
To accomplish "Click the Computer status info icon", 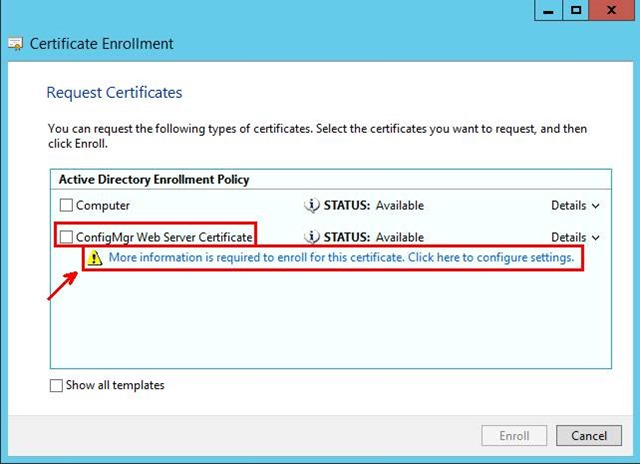I will point(312,205).
